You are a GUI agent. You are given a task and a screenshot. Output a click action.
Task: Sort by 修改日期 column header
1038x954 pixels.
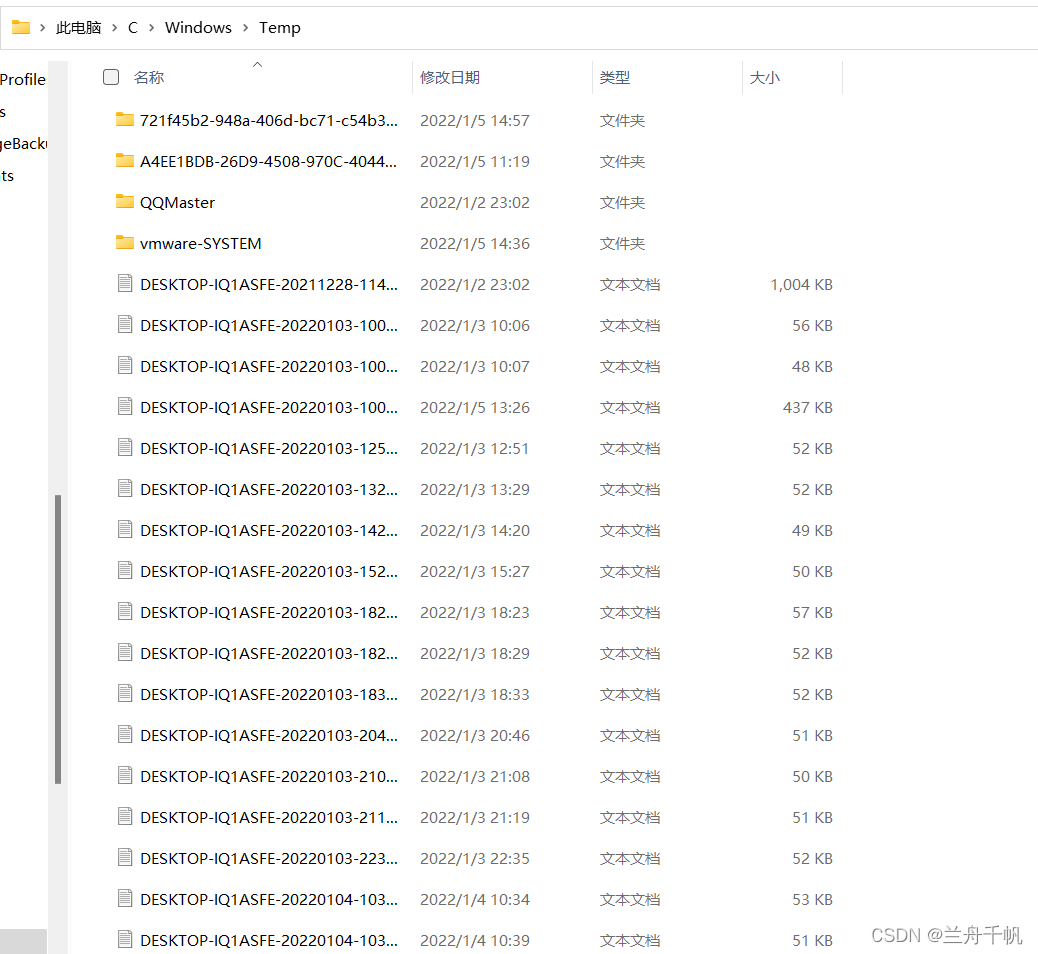click(x=449, y=77)
